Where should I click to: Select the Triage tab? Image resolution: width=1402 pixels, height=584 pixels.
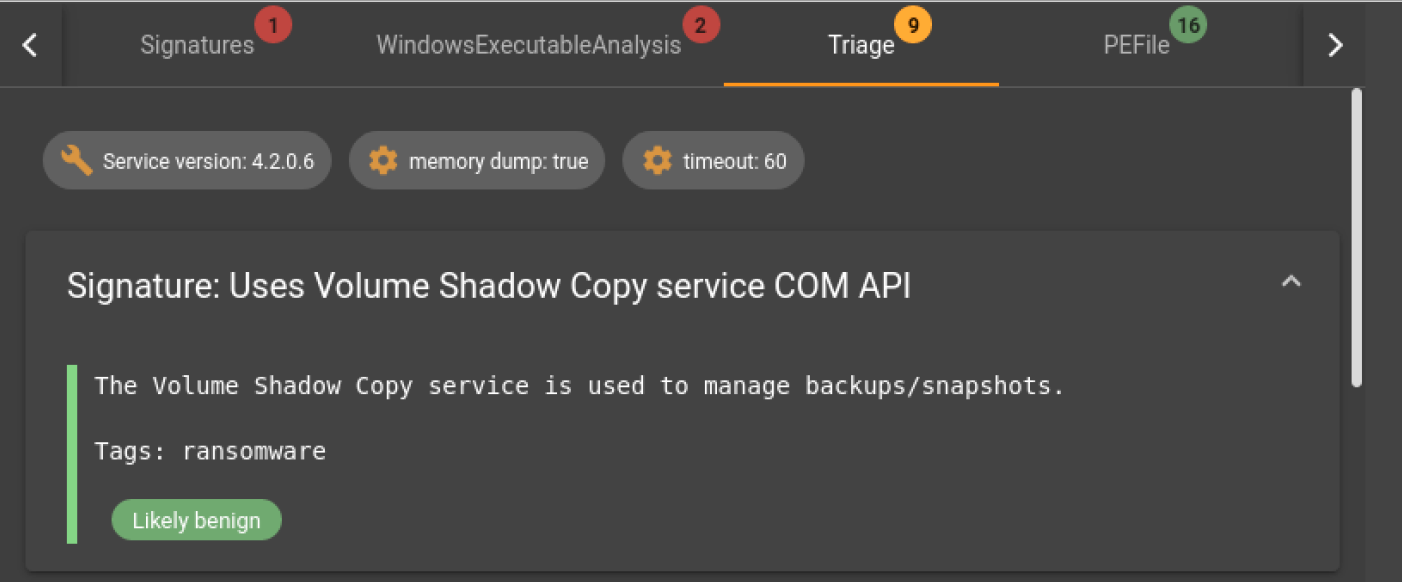[861, 45]
